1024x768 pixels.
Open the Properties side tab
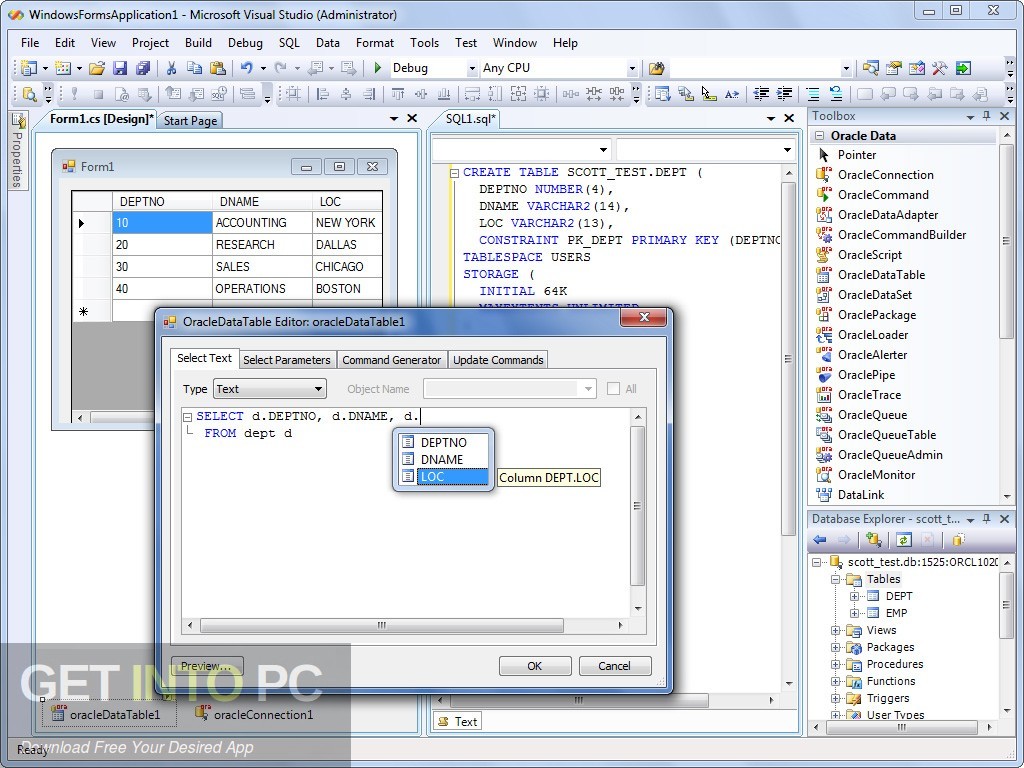pyautogui.click(x=18, y=150)
